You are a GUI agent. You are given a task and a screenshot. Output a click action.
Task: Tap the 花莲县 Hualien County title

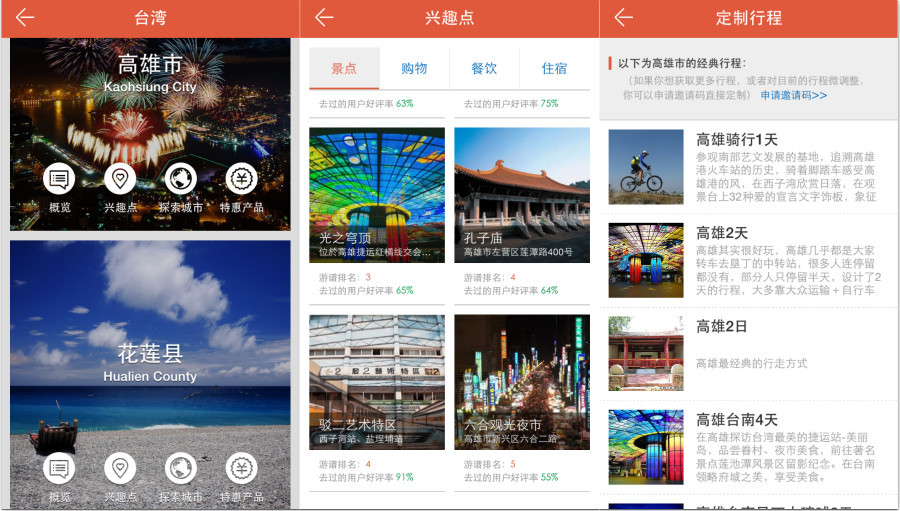click(150, 363)
